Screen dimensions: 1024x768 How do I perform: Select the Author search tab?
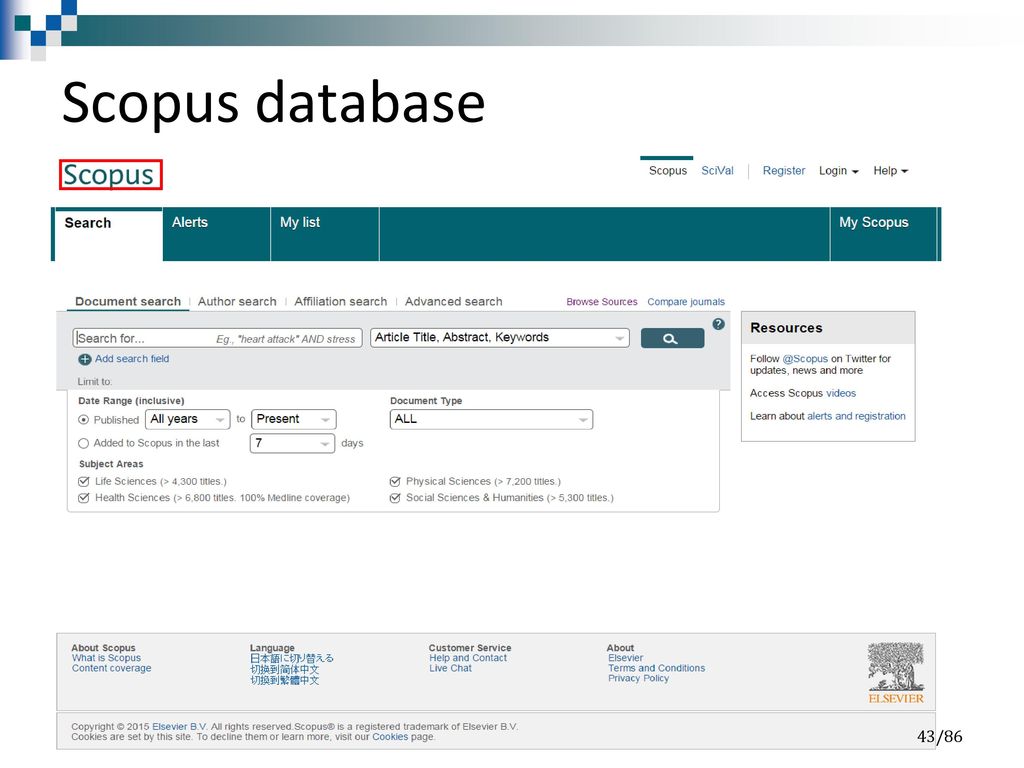pyautogui.click(x=237, y=302)
